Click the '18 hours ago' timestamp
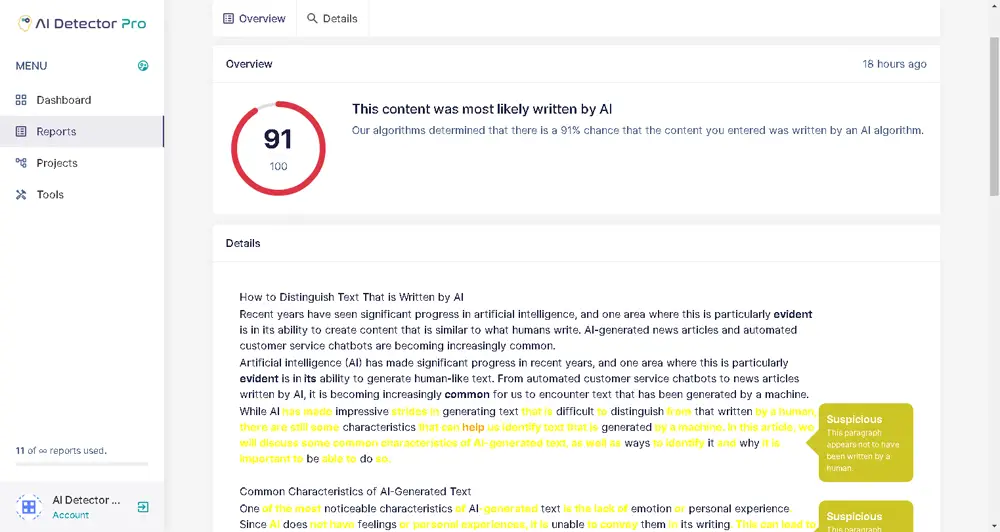Viewport: 1000px width, 532px height. [x=894, y=64]
